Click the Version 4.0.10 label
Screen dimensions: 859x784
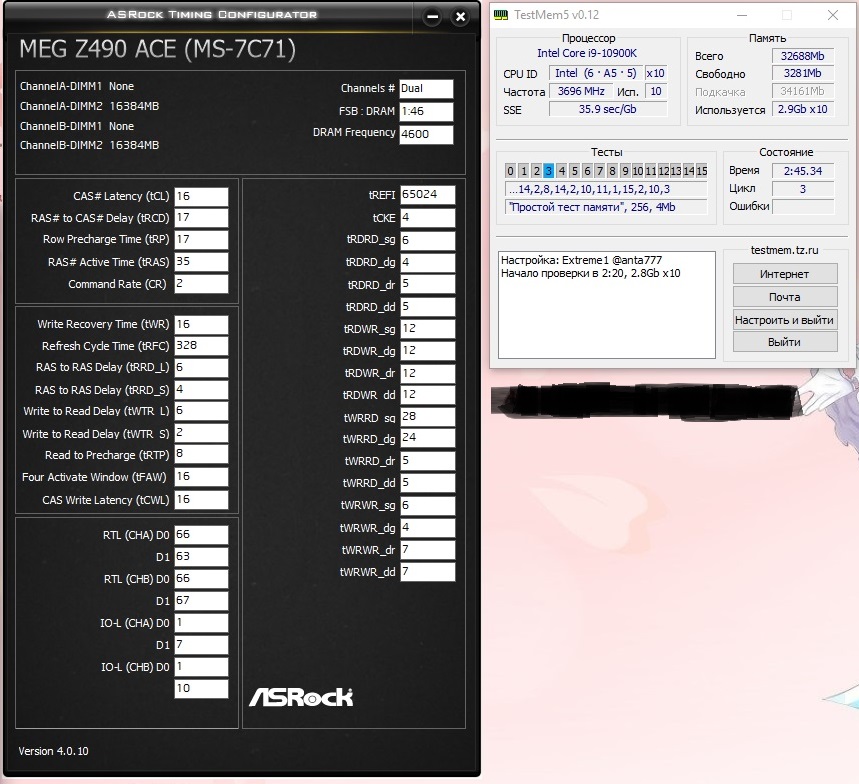[x=53, y=751]
